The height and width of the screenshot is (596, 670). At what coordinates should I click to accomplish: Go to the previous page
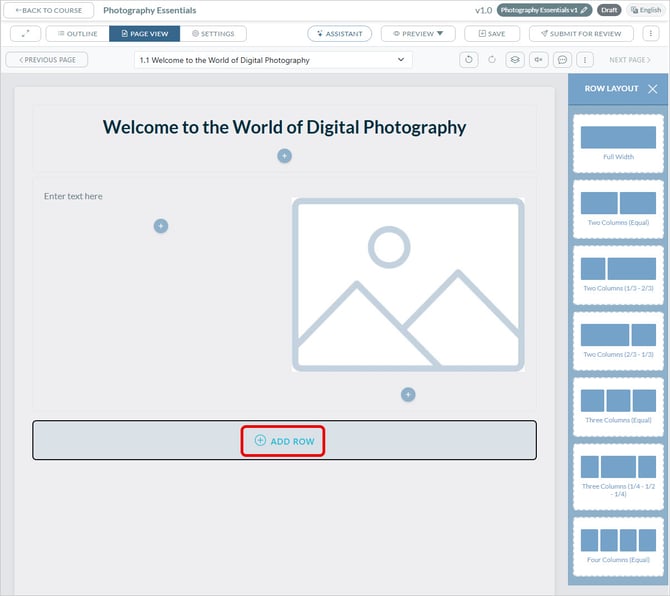(x=47, y=60)
